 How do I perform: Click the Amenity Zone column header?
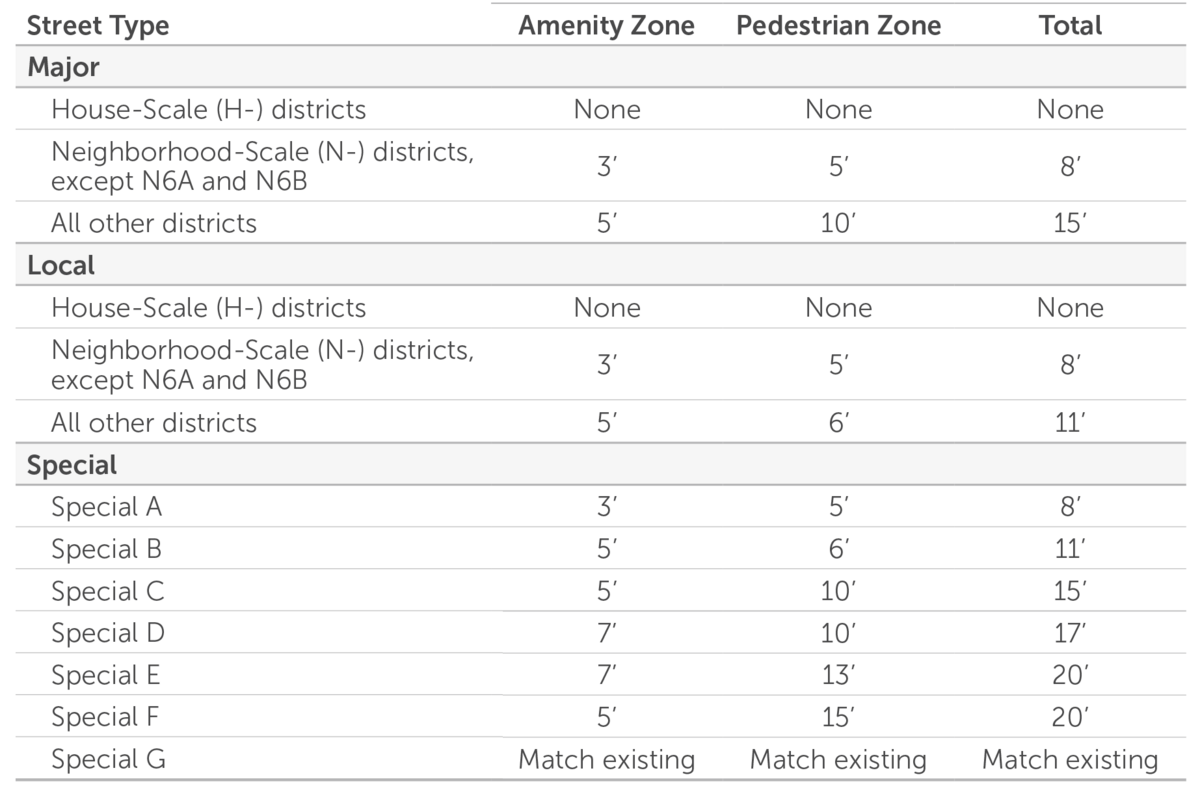pyautogui.click(x=606, y=25)
